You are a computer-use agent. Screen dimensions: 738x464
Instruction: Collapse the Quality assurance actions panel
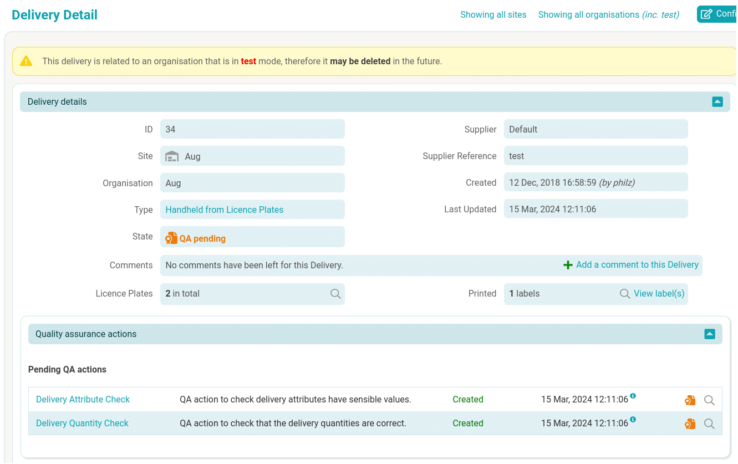(x=709, y=334)
